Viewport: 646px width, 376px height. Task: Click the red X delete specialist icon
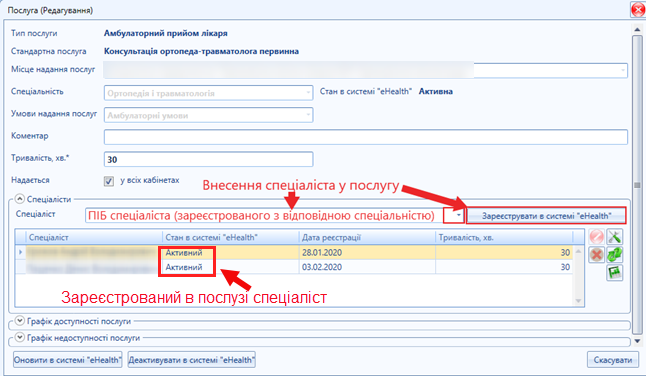point(596,255)
